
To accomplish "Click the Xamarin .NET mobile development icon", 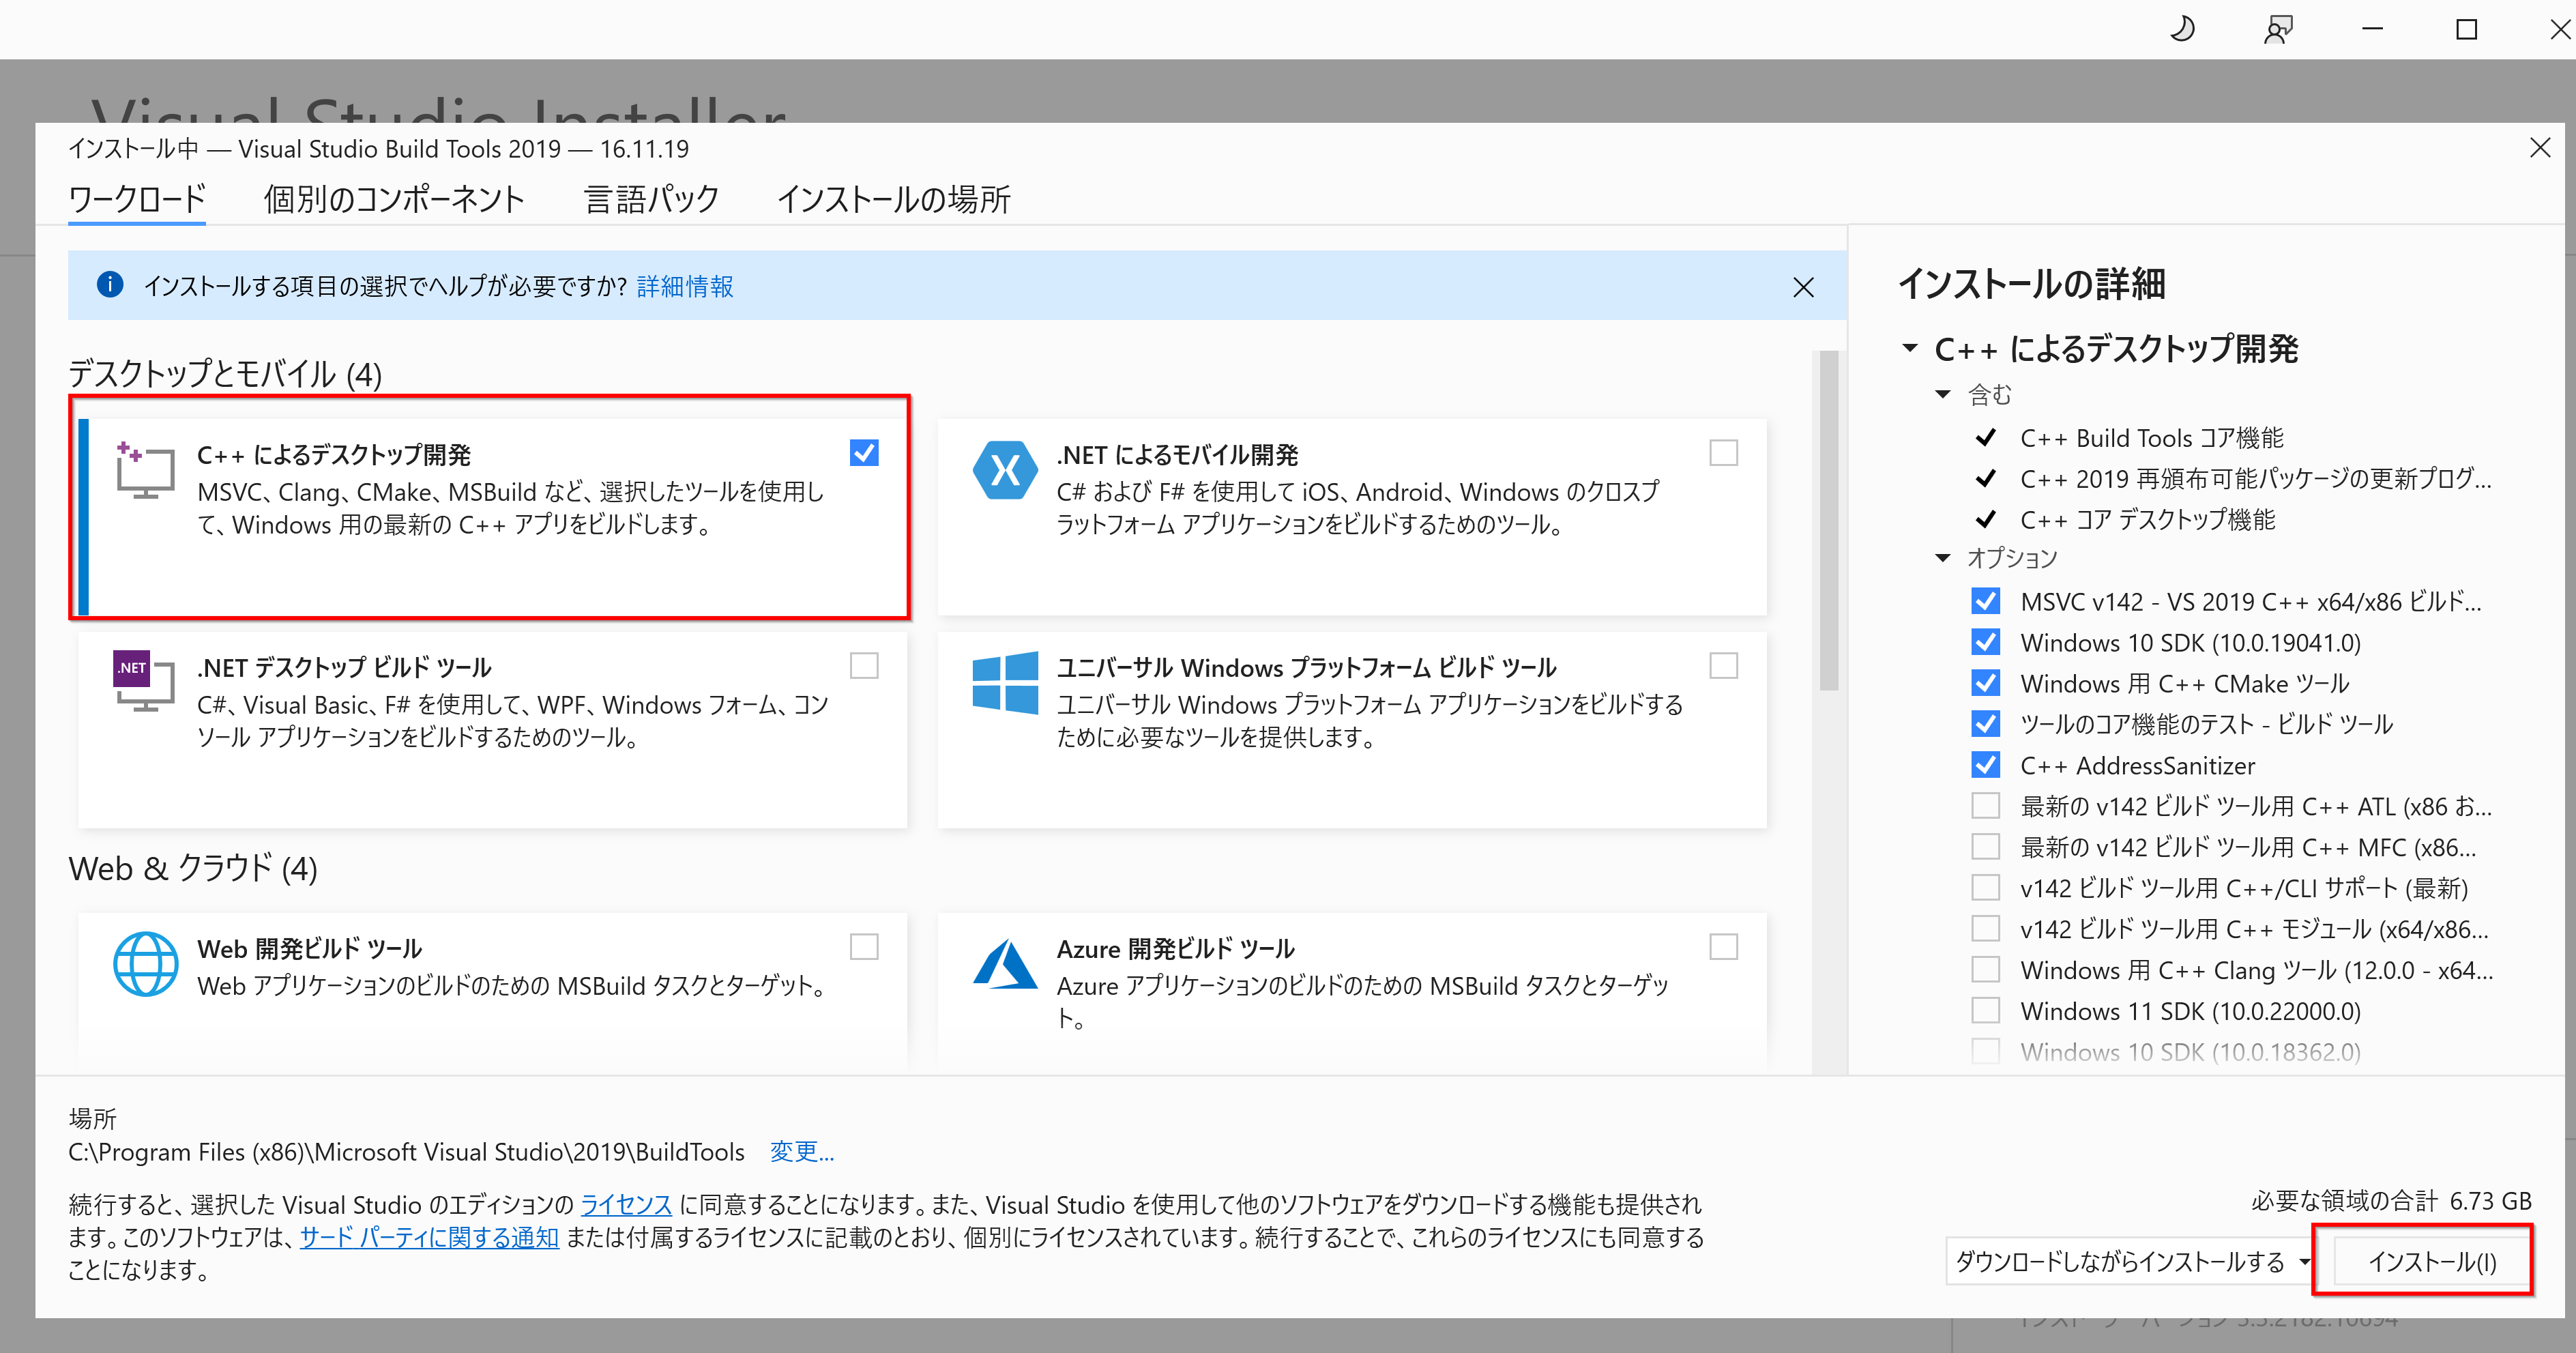I will (1004, 470).
